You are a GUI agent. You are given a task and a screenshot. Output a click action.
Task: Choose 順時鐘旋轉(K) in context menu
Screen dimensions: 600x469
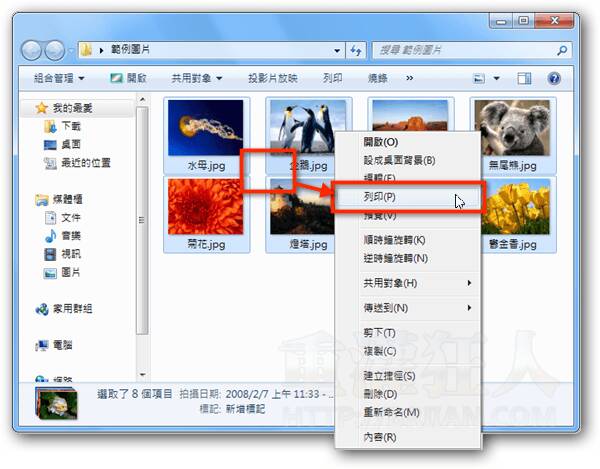pos(408,240)
